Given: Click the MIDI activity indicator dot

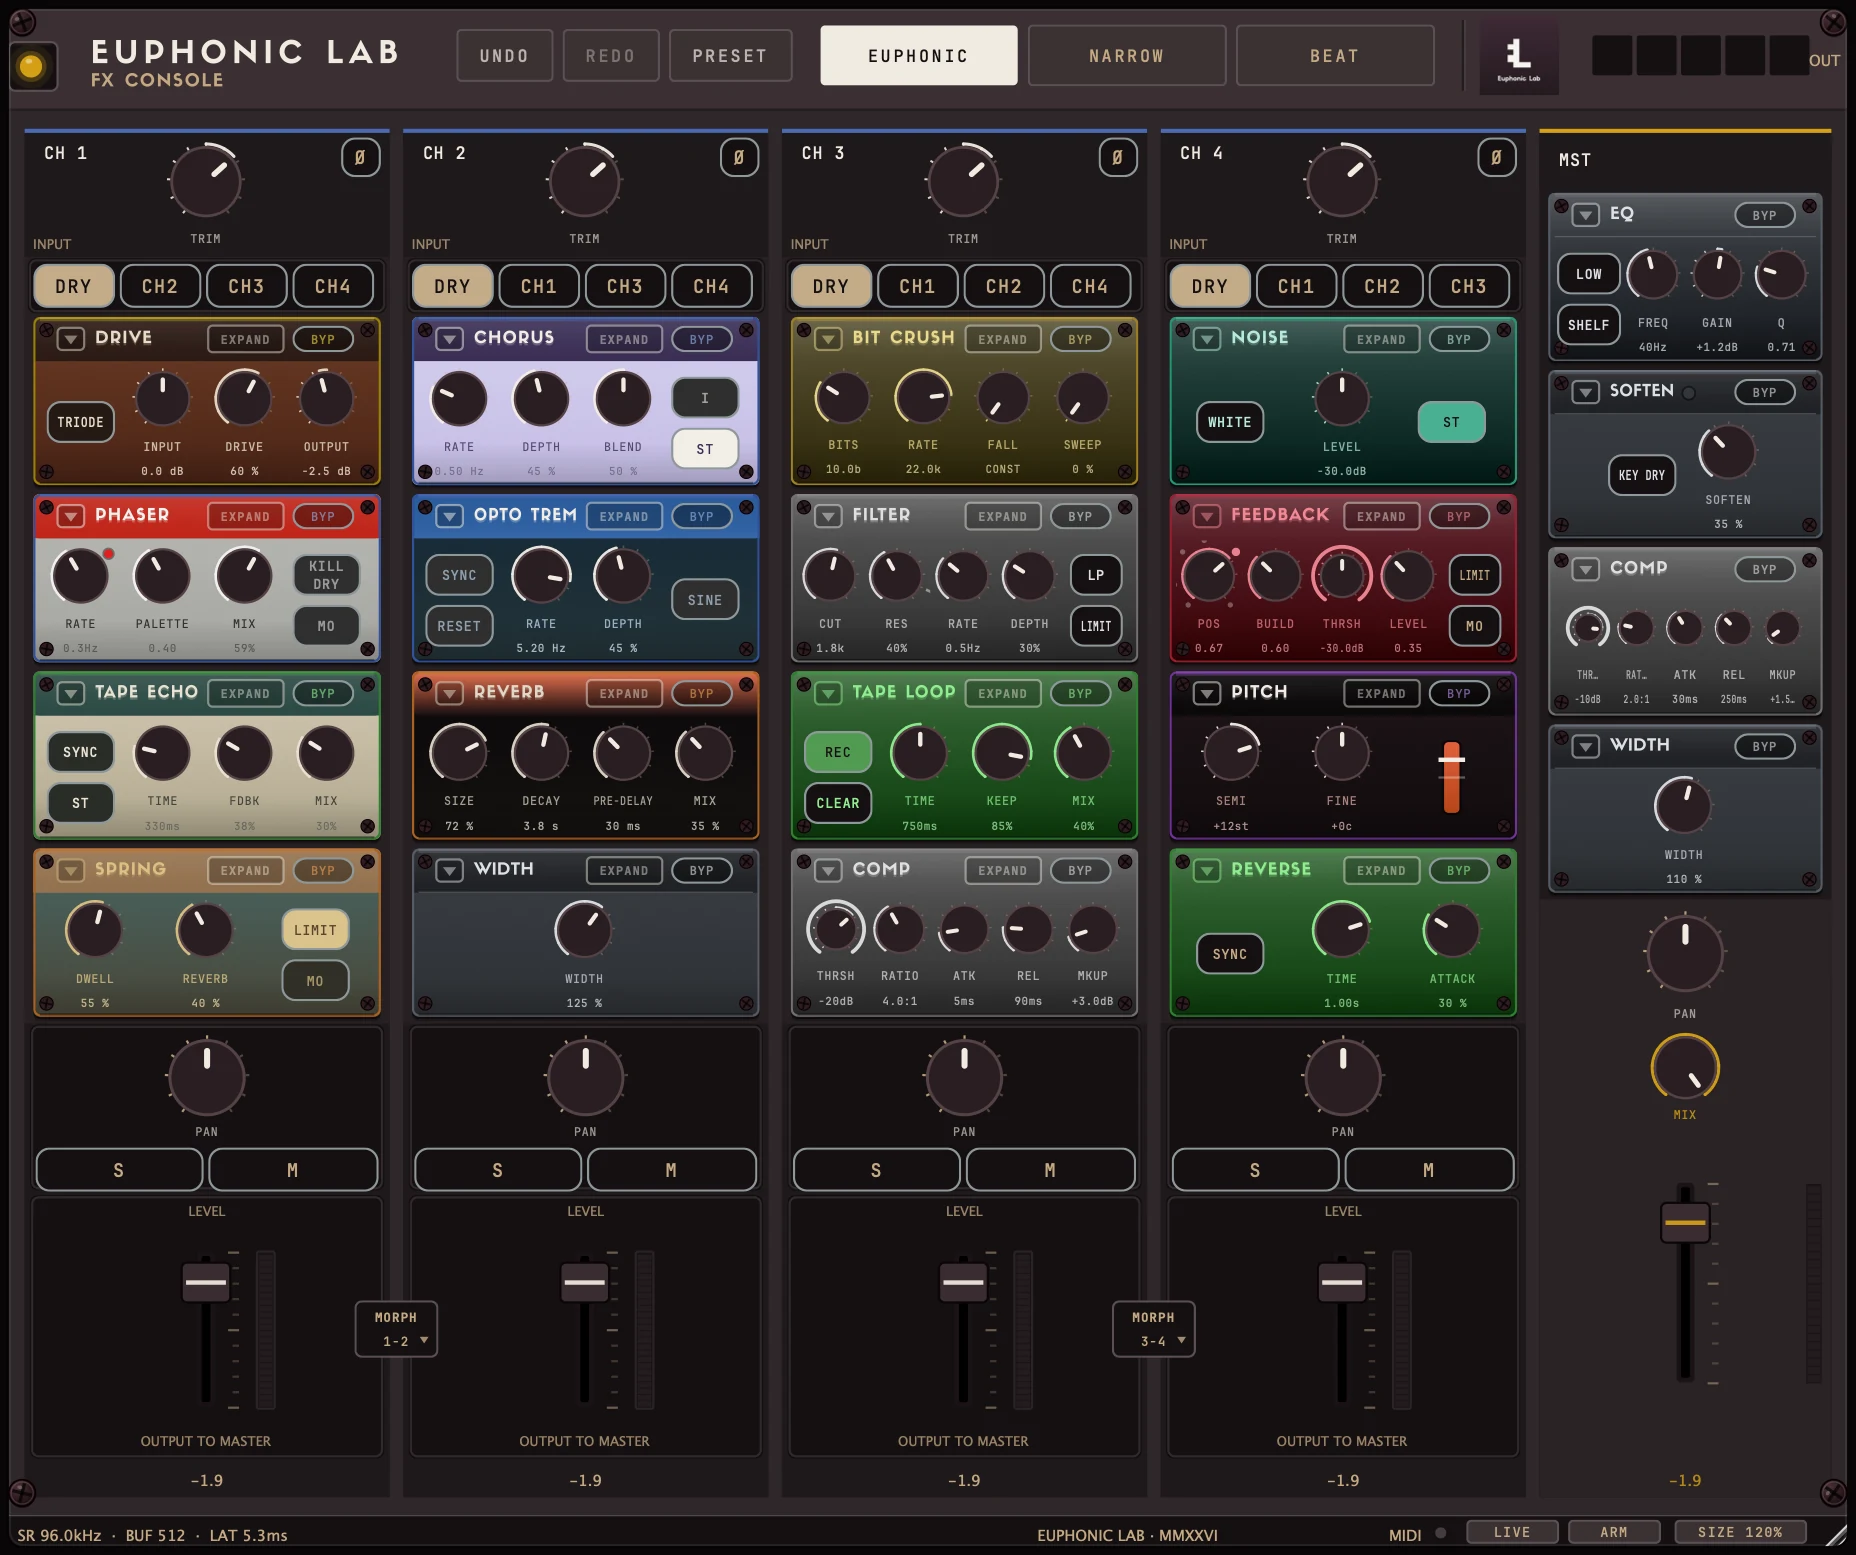Looking at the screenshot, I should click(1441, 1532).
